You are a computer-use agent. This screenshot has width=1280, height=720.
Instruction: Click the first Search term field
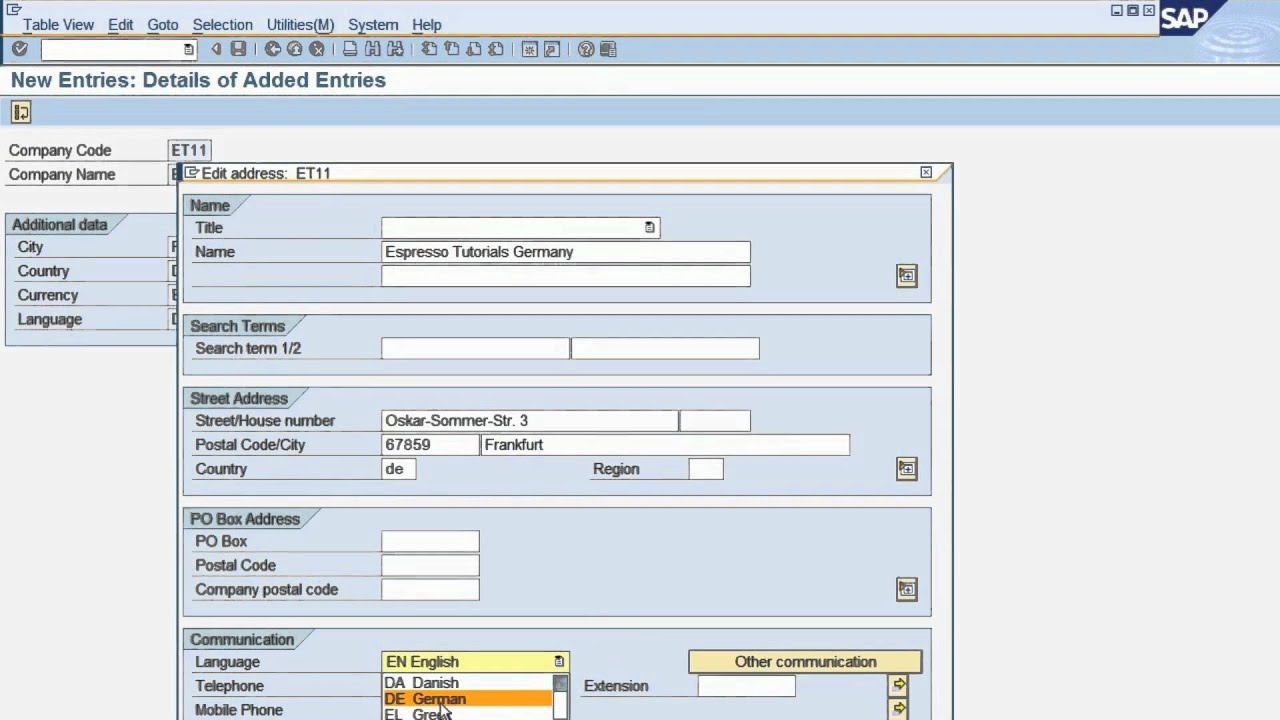click(x=475, y=348)
